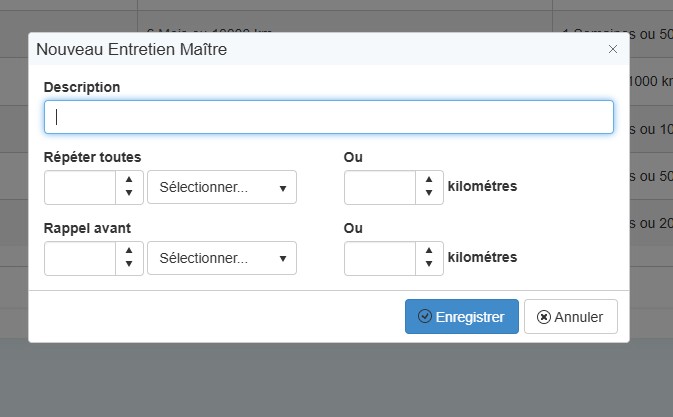Open the Rappel avant unit Sélectionner dropdown
The width and height of the screenshot is (673, 417).
(222, 258)
